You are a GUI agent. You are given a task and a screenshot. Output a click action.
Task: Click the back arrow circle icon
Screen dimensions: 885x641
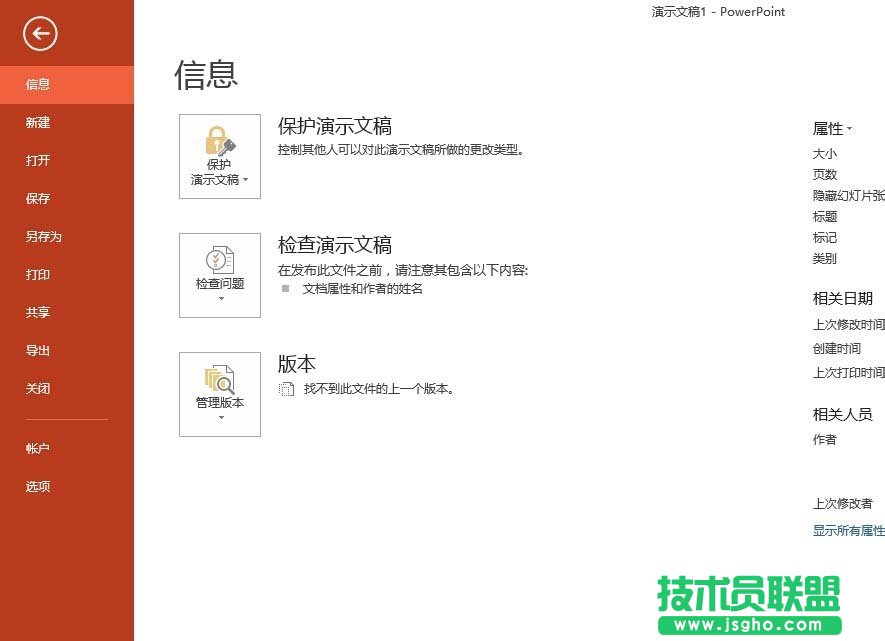coord(40,34)
